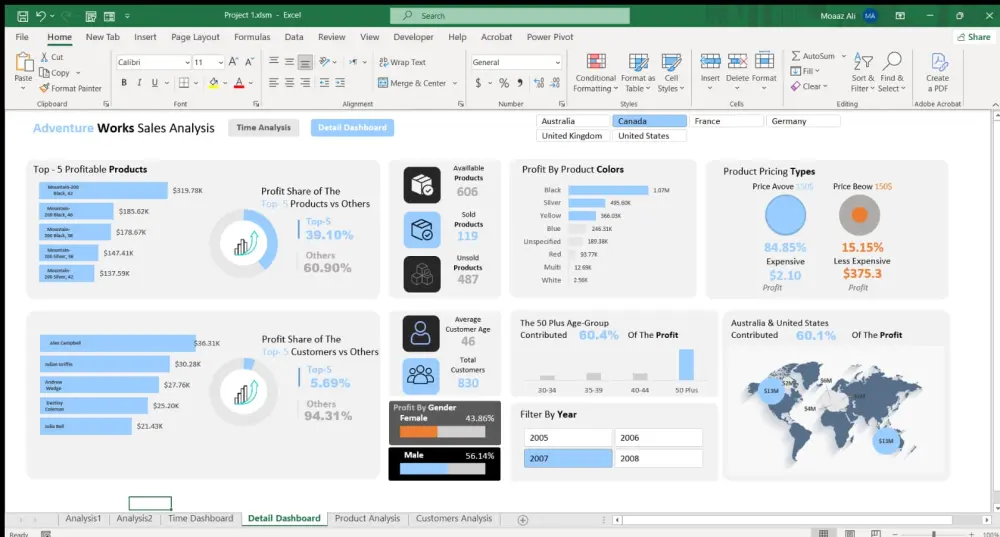The width and height of the screenshot is (1000, 537).
Task: Click the Borders icon
Action: point(184,83)
